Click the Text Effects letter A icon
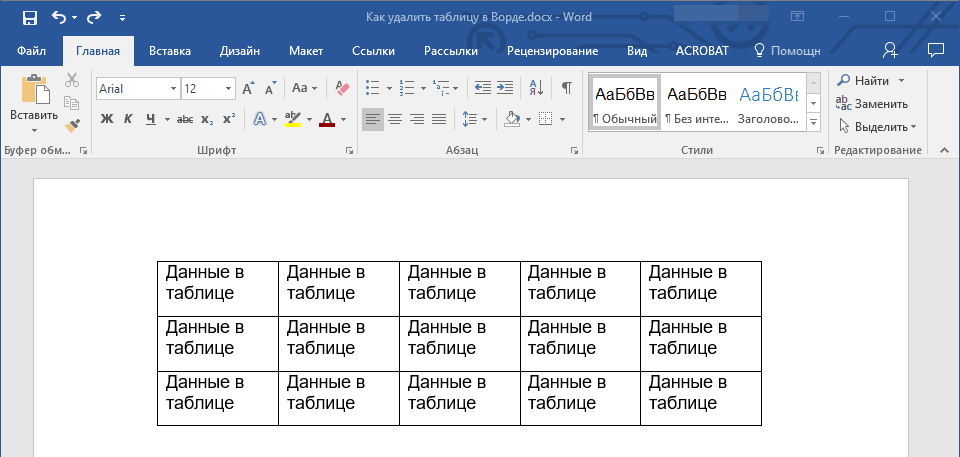The height and width of the screenshot is (457, 960). click(x=259, y=119)
